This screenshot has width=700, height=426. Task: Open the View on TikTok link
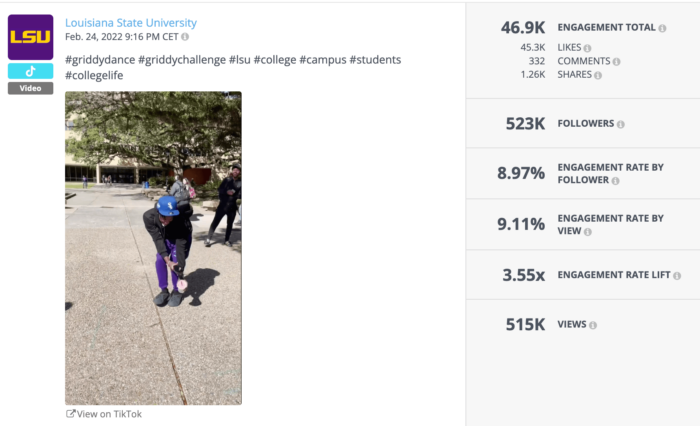coord(104,414)
